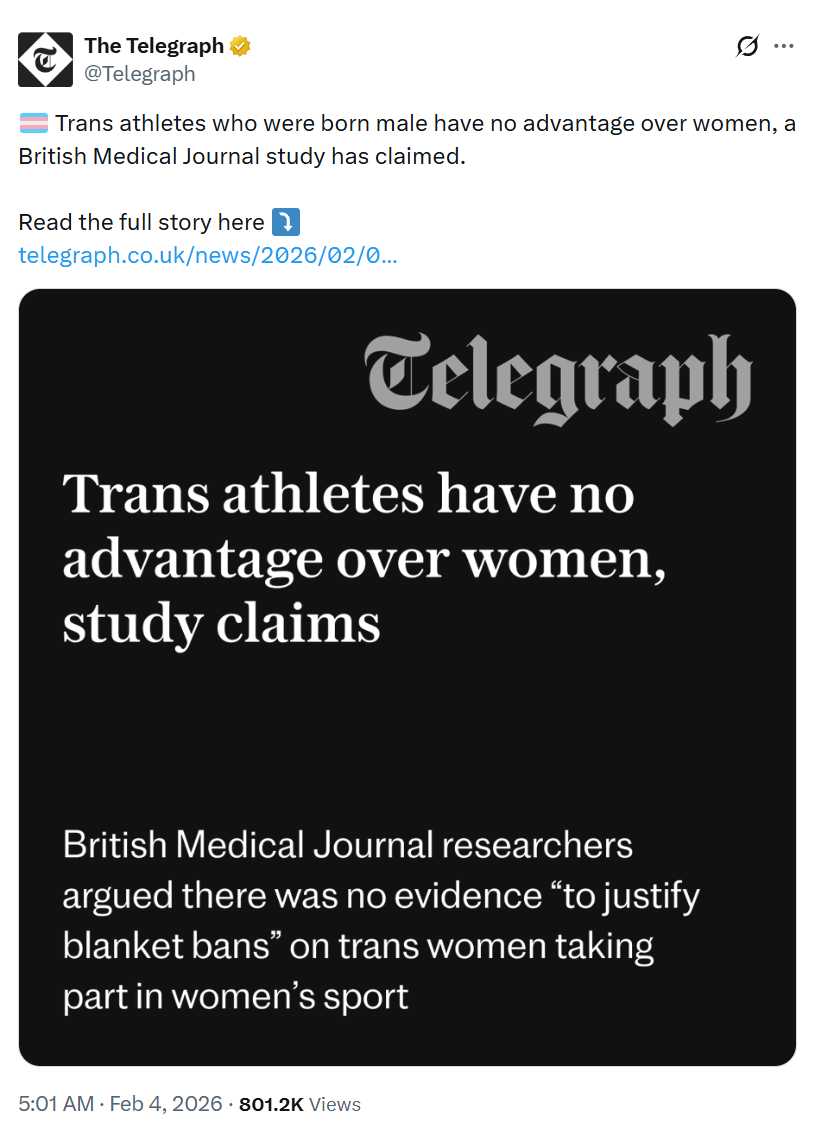Image resolution: width=816 pixels, height=1129 pixels.
Task: Click the trans flag emoji
Action: [x=33, y=125]
